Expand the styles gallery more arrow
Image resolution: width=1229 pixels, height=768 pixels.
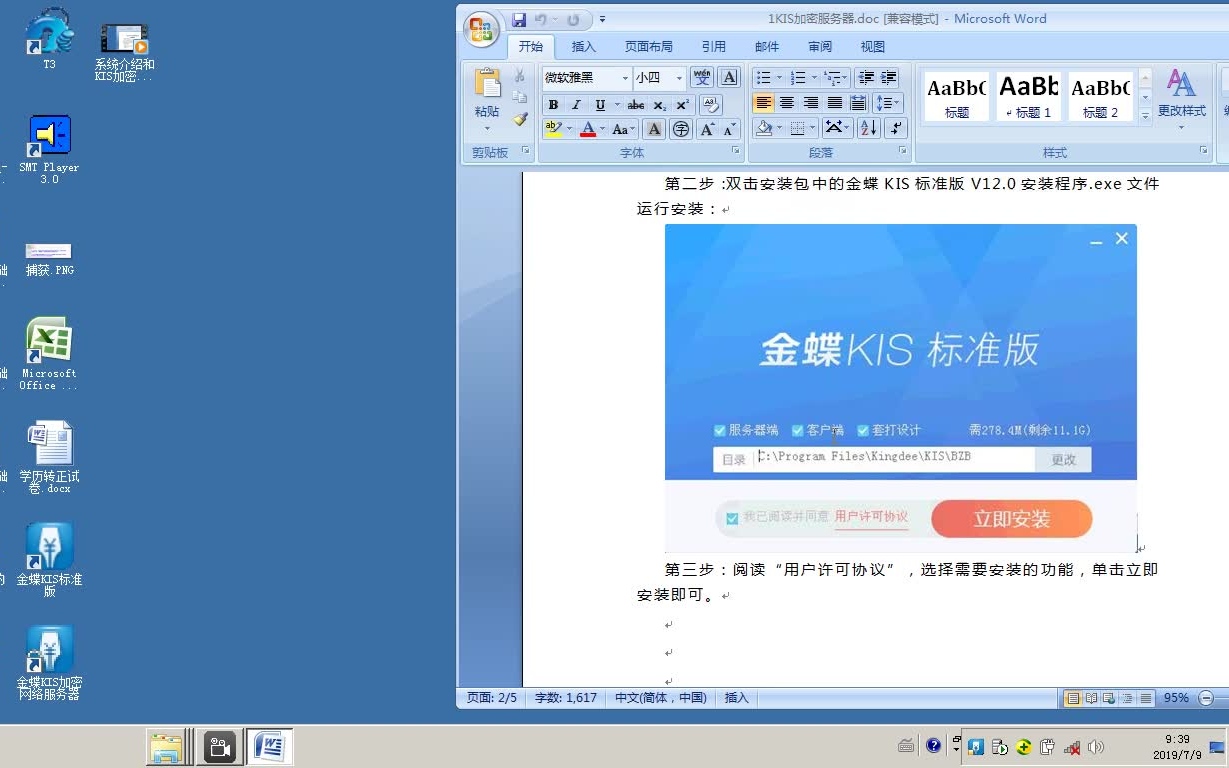pos(1145,116)
